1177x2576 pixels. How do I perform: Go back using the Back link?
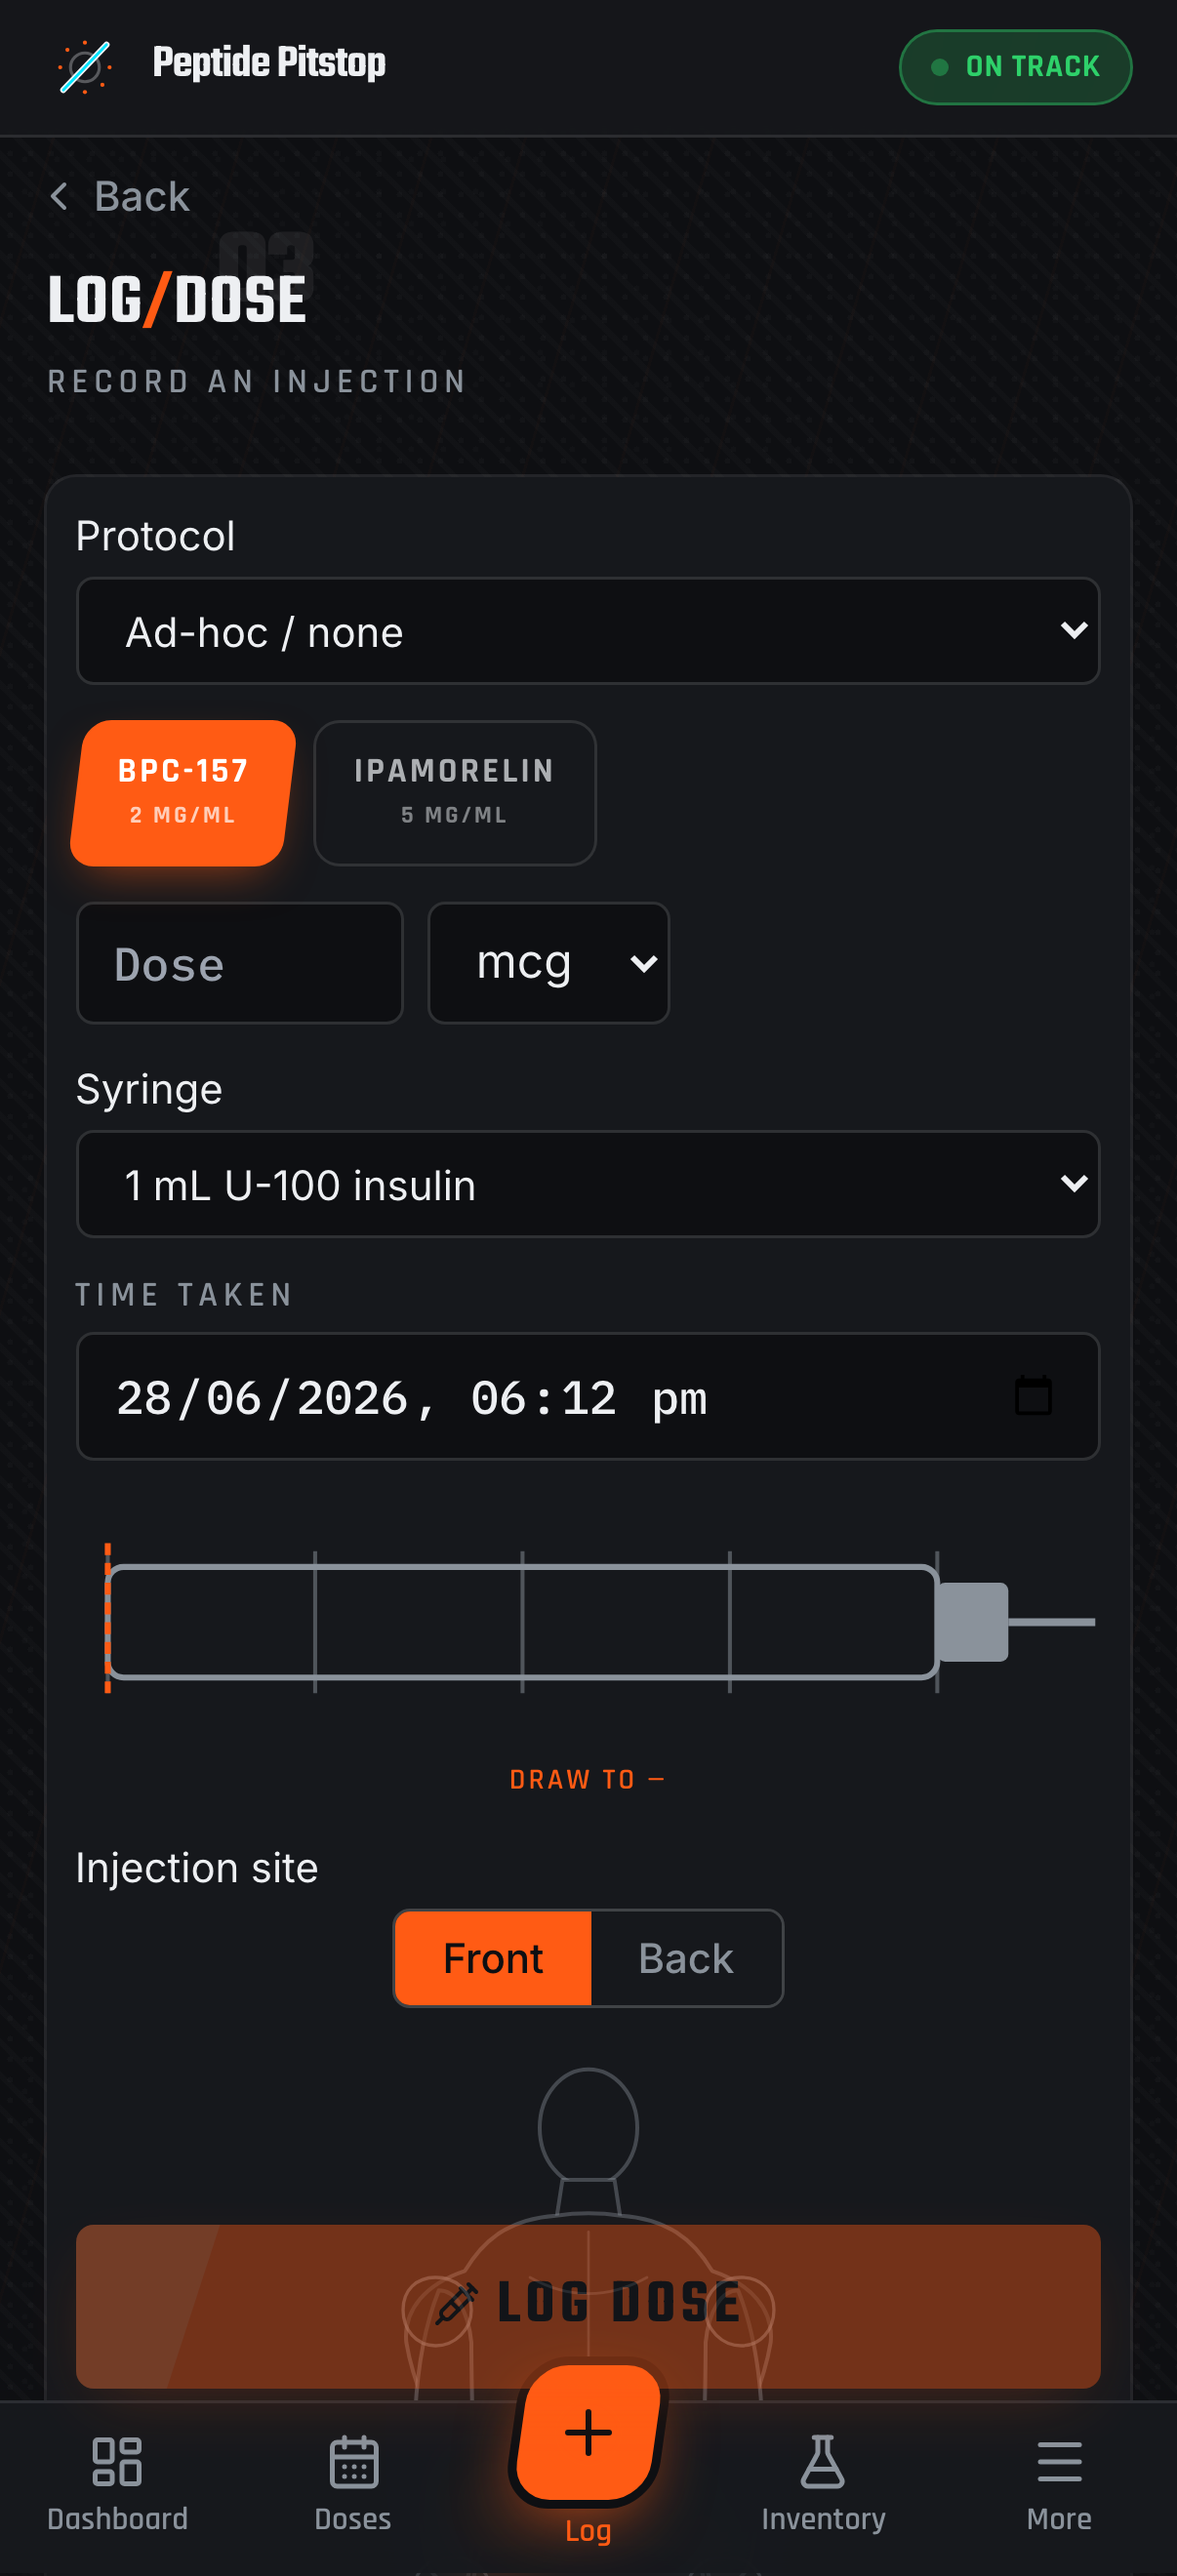coord(120,196)
